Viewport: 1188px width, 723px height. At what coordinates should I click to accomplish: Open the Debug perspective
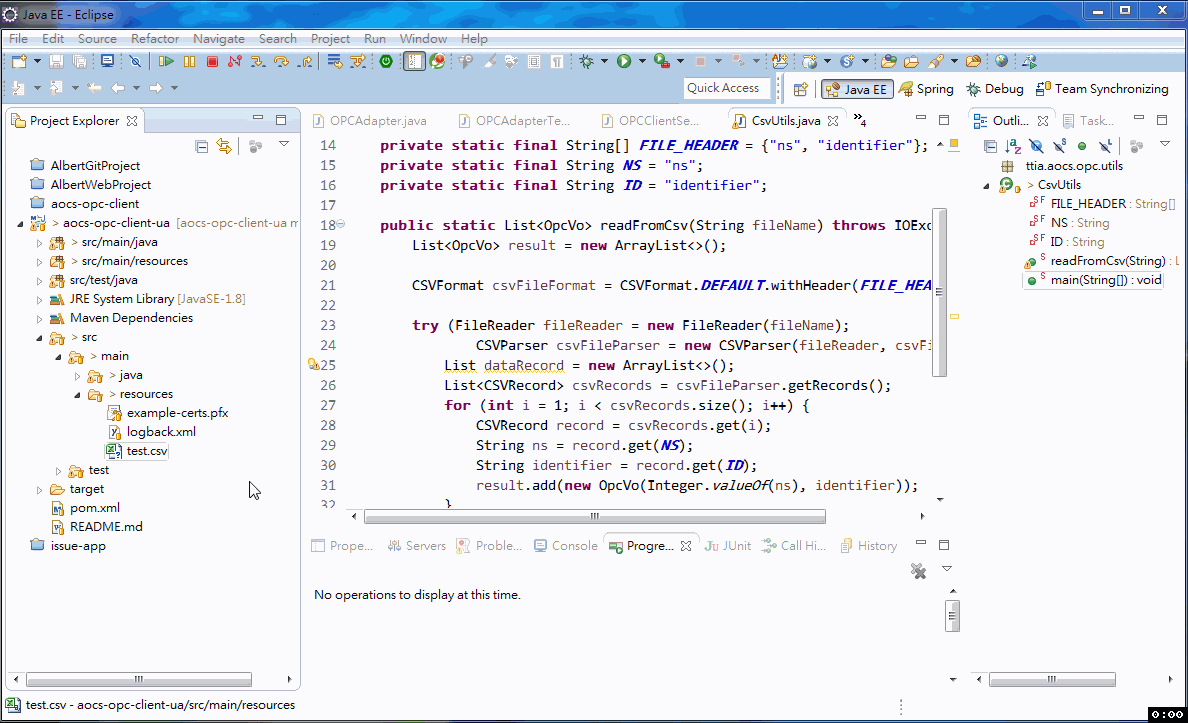click(994, 88)
